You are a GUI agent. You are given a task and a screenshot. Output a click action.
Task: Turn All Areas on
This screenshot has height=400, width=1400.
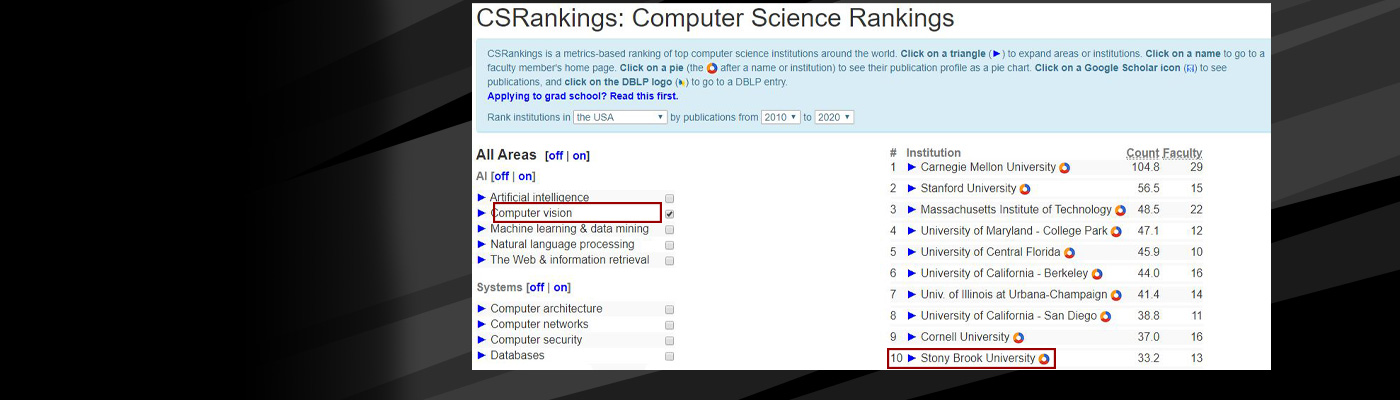pos(579,156)
